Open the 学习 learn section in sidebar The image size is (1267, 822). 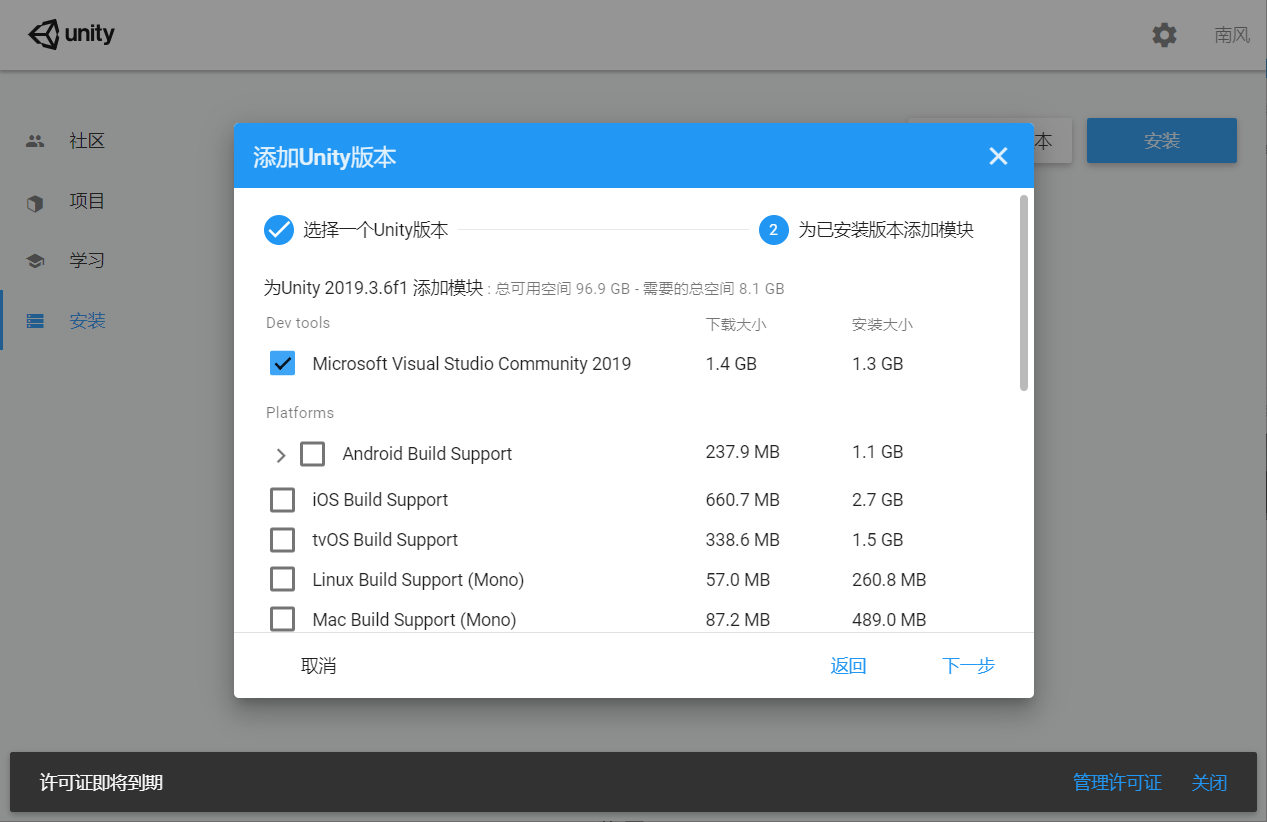86,260
